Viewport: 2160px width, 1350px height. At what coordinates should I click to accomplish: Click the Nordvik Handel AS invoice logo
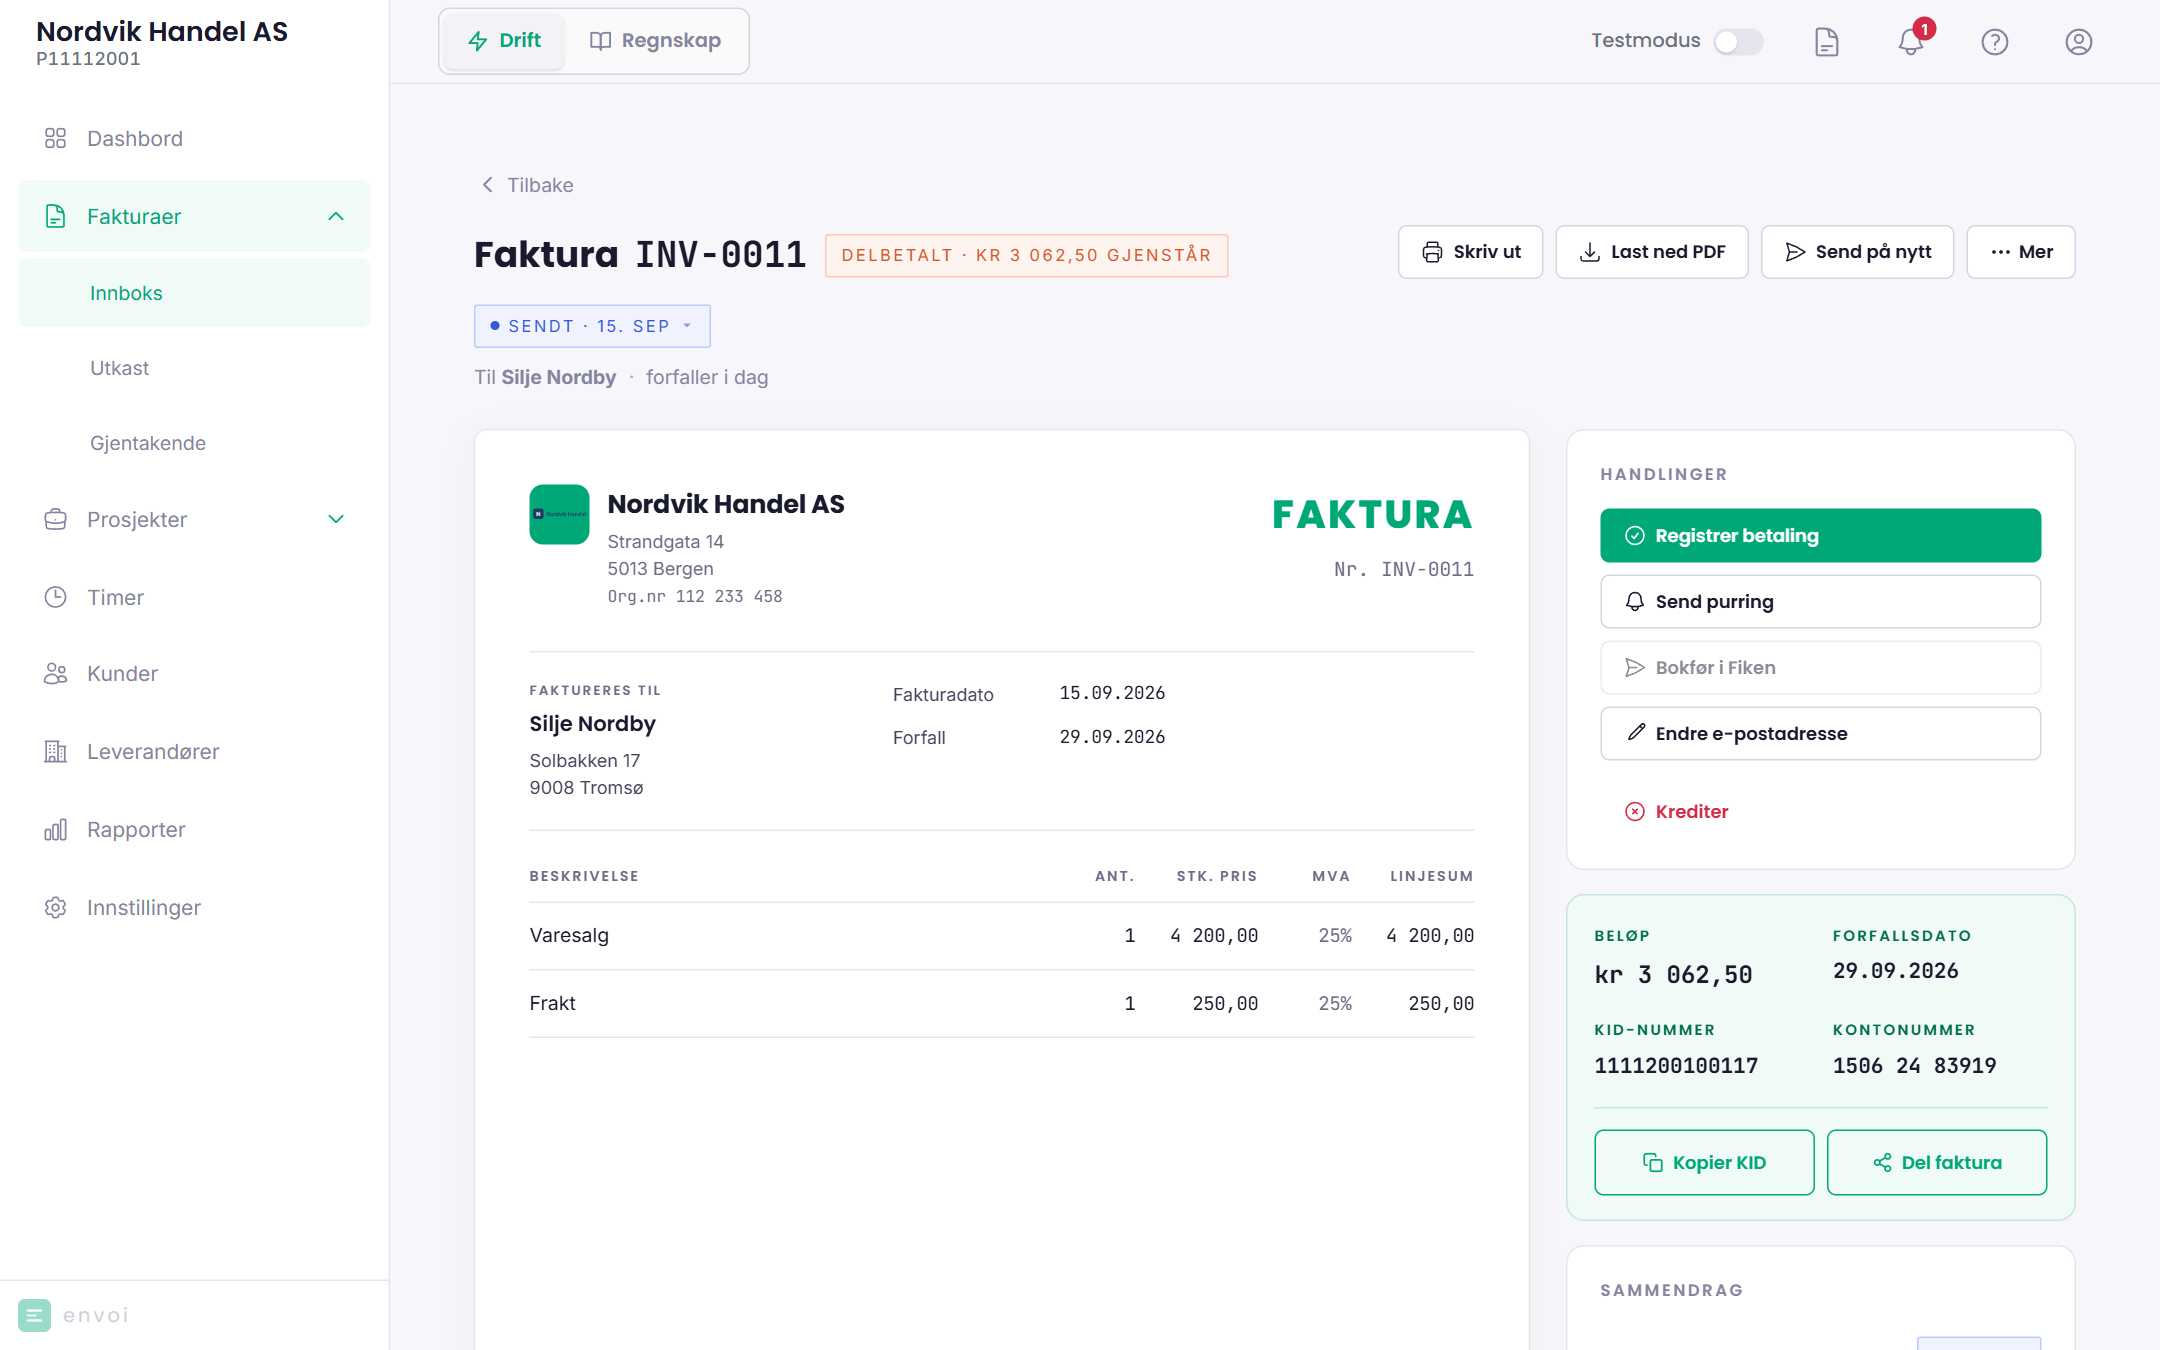click(559, 514)
